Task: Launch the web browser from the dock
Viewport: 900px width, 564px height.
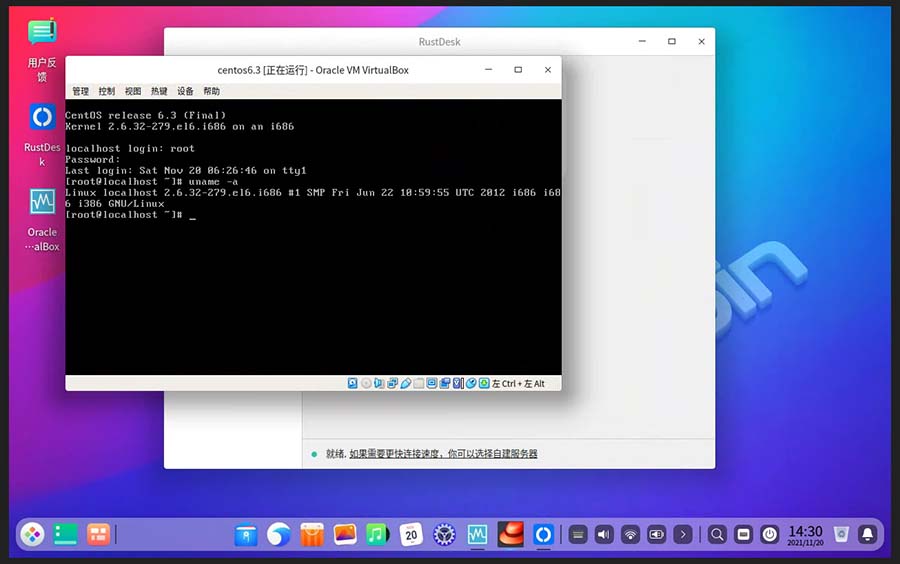Action: (279, 535)
